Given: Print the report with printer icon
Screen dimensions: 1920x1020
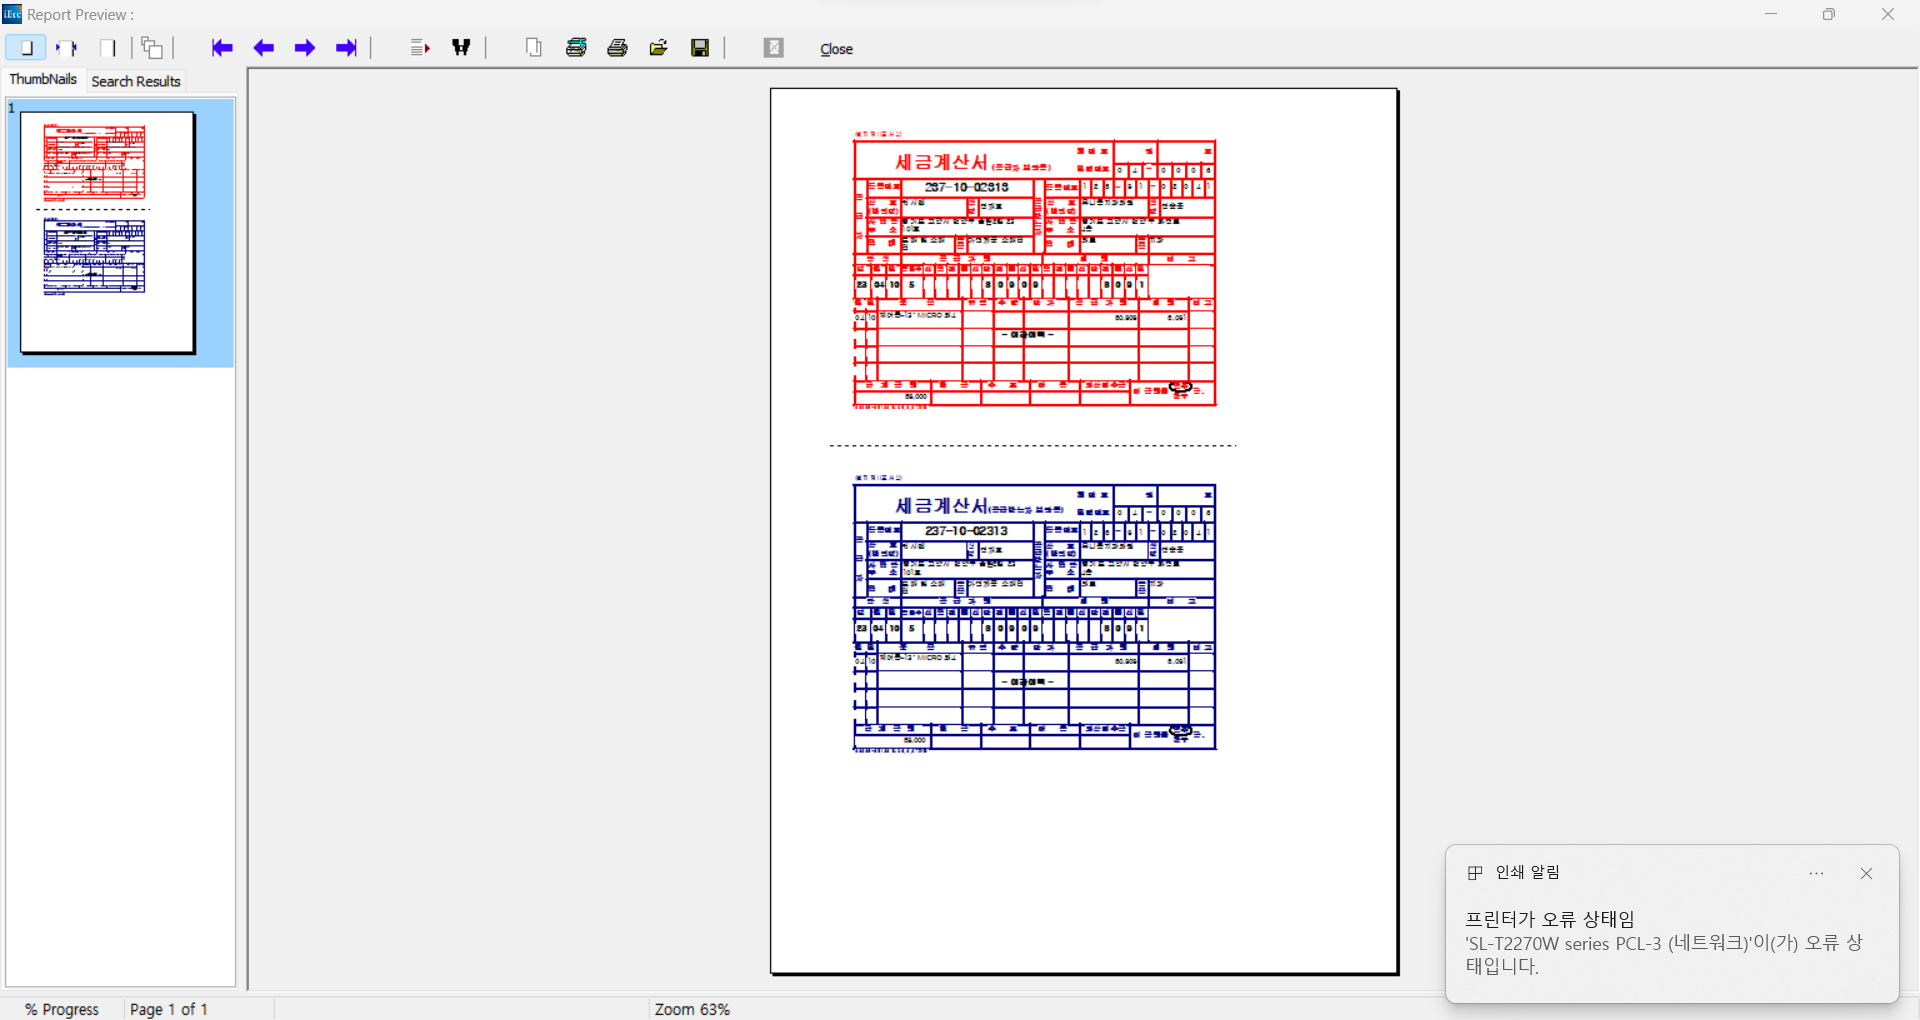Looking at the screenshot, I should click(618, 48).
